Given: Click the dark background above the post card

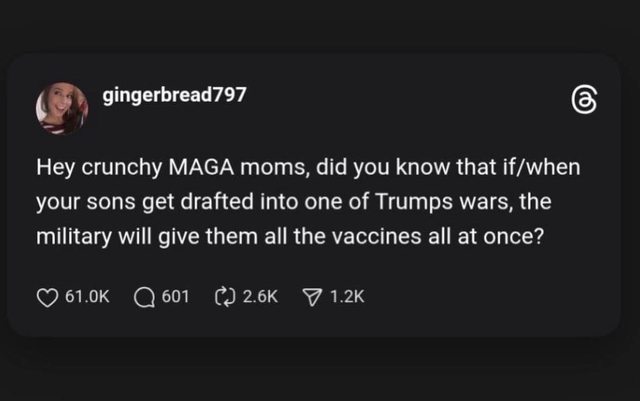Looking at the screenshot, I should pos(320,25).
